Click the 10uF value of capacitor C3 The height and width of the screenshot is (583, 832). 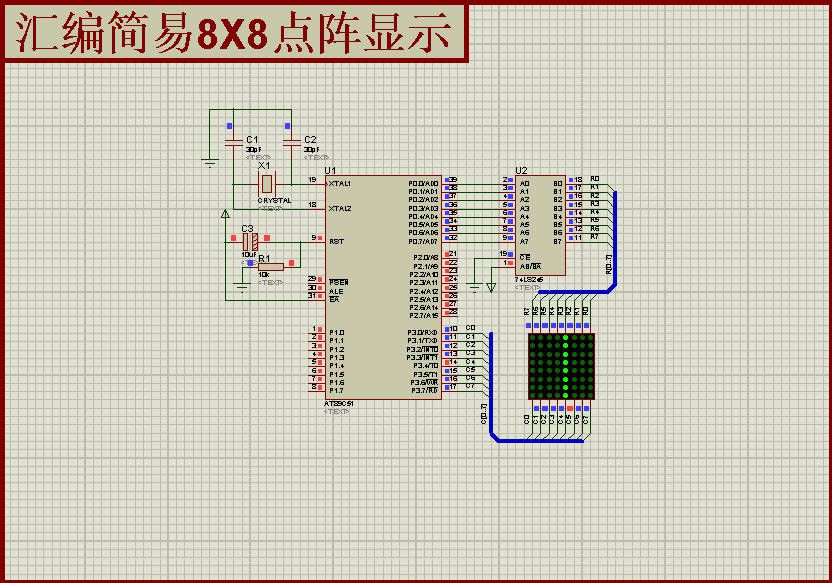coord(249,255)
